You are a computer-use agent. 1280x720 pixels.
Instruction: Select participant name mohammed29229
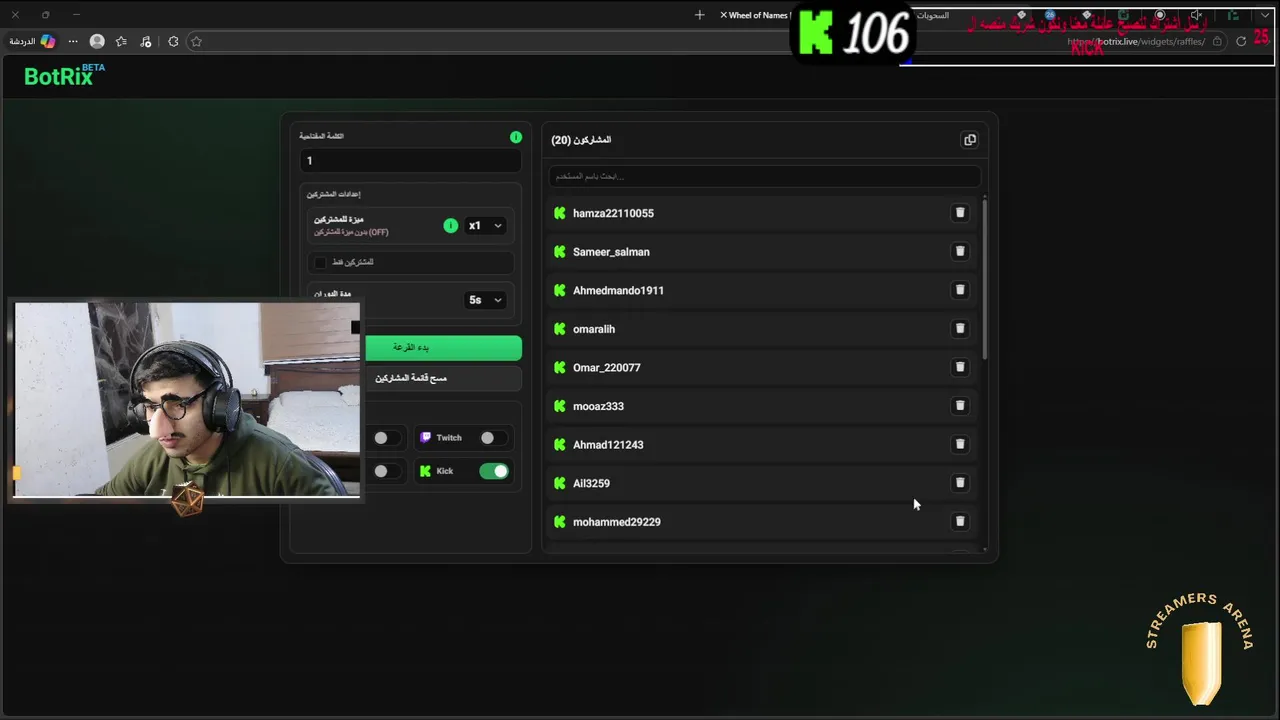click(x=616, y=521)
